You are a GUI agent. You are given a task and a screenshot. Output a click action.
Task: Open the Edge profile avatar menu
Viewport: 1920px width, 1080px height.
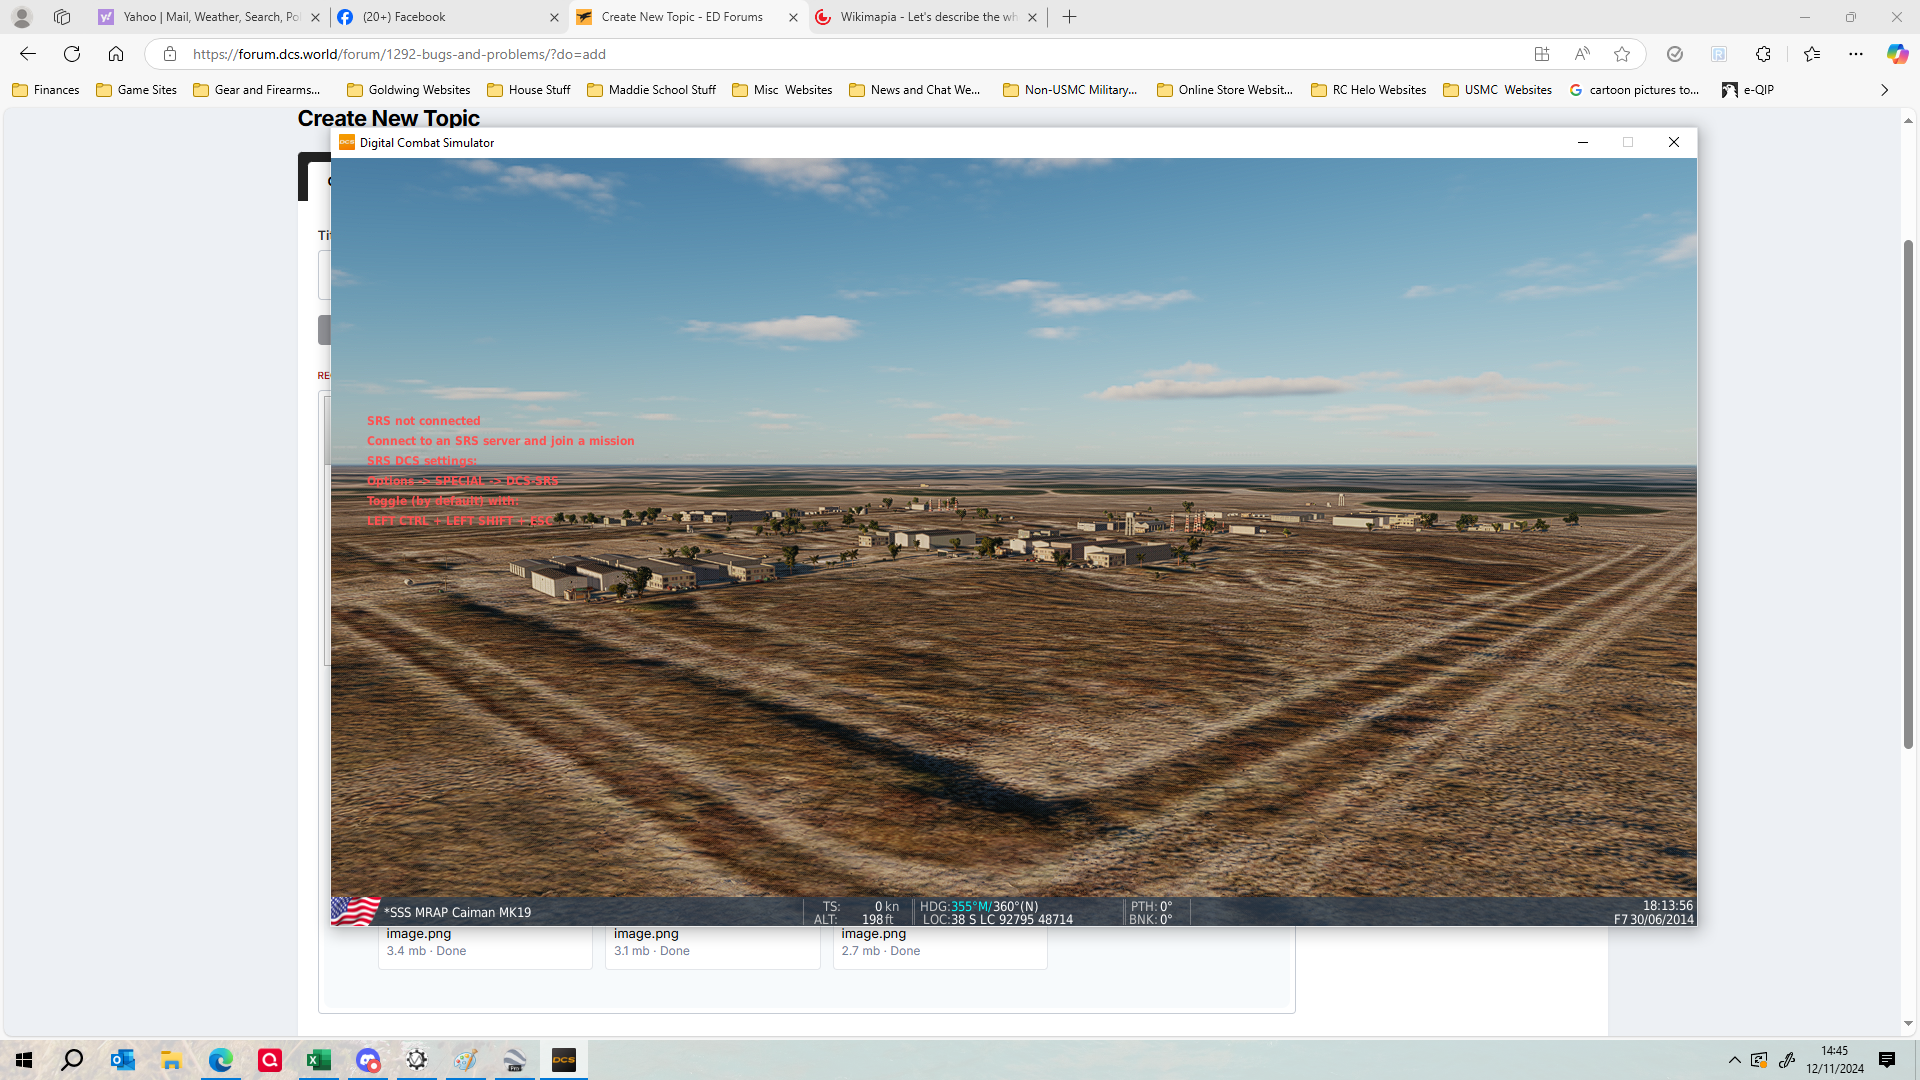click(22, 17)
